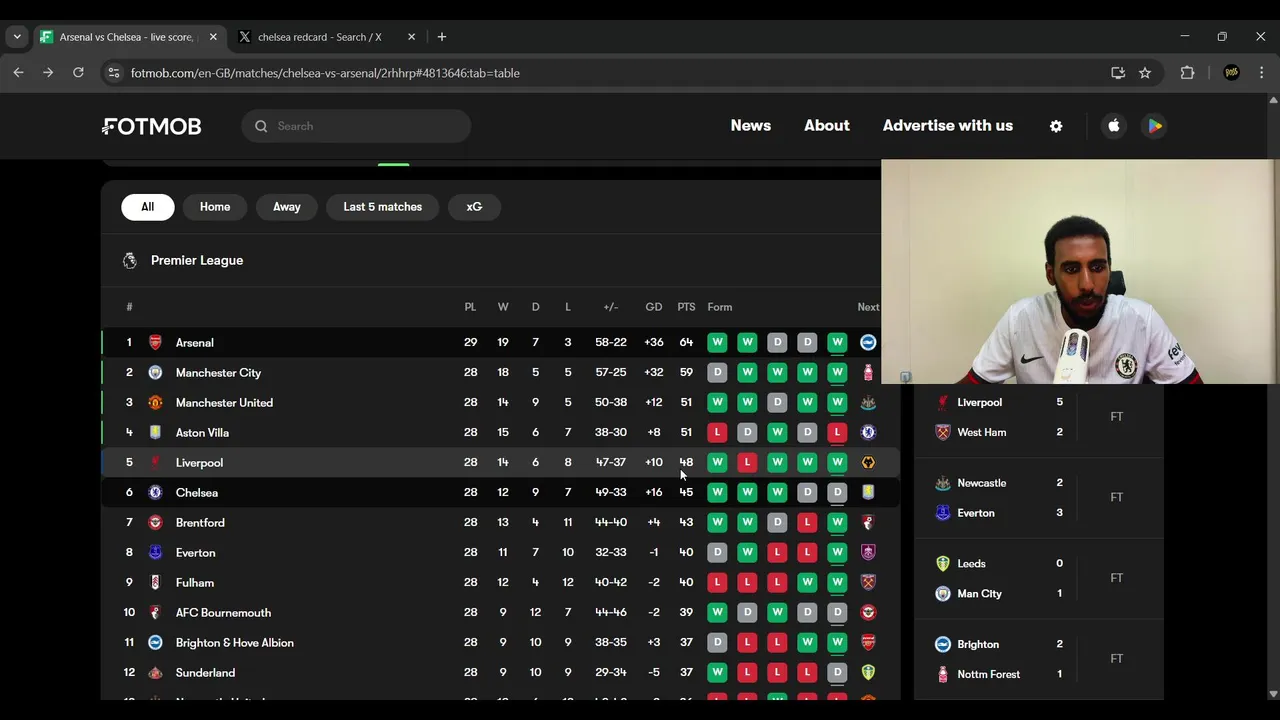
Task: Open the Leeds vs Man City result
Action: pos(1039,578)
